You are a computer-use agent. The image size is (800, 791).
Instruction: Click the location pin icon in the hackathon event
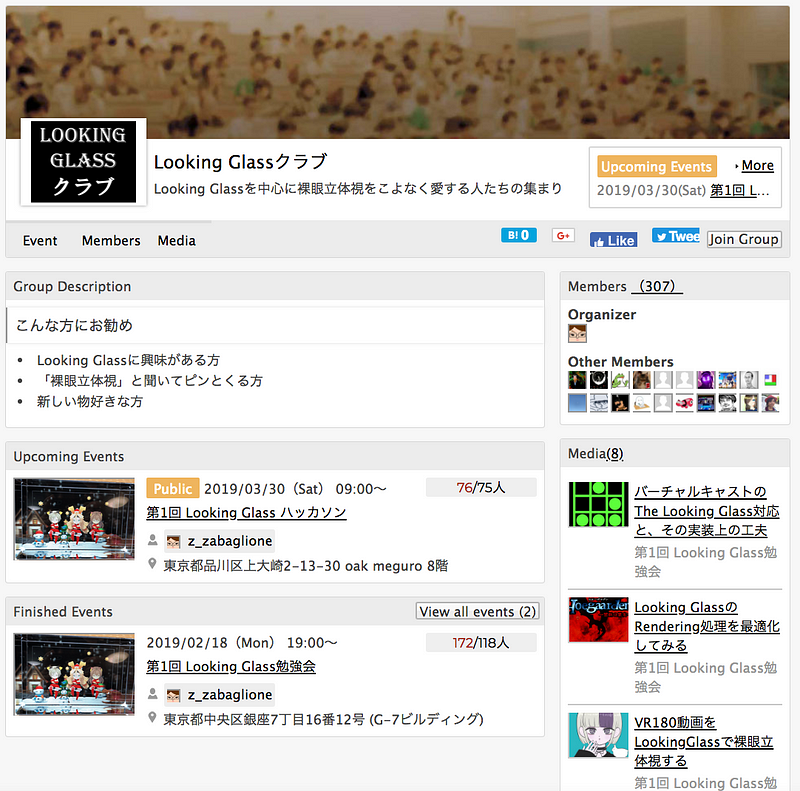(152, 564)
